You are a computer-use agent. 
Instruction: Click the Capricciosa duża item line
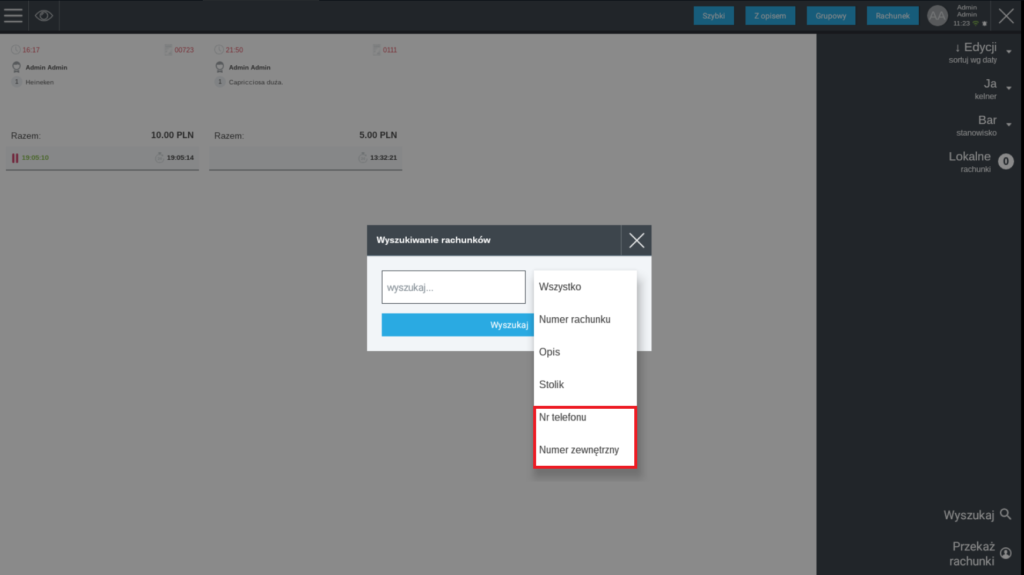point(255,82)
